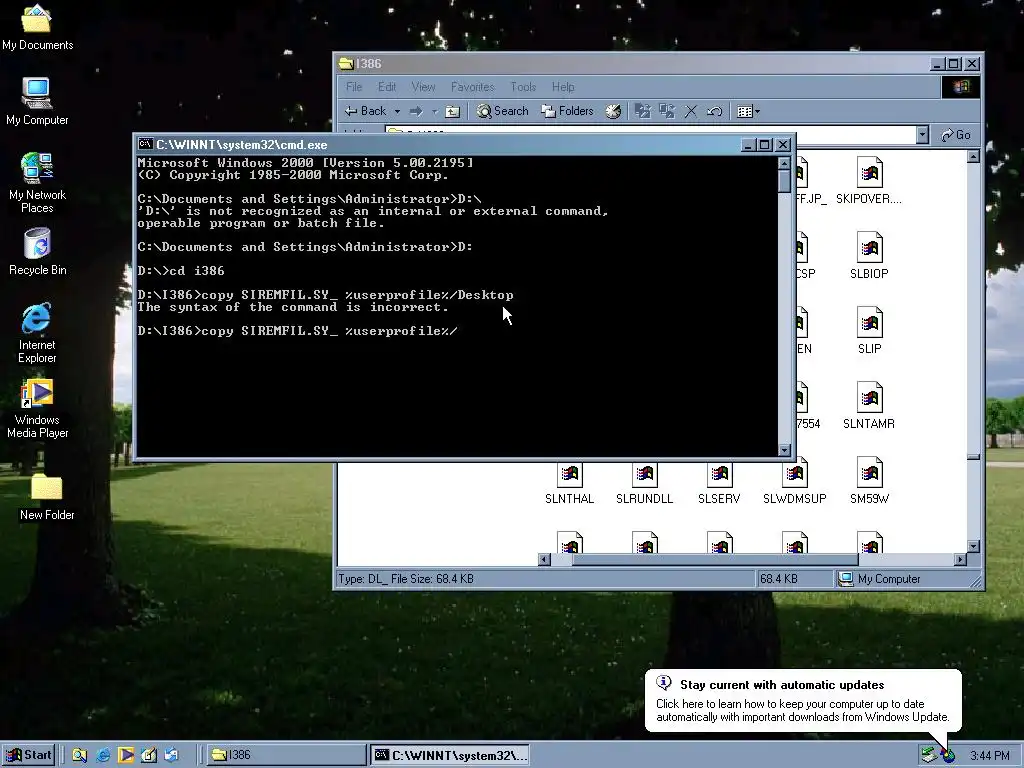Open the View menu in I386 window
The height and width of the screenshot is (768, 1024).
click(x=423, y=87)
